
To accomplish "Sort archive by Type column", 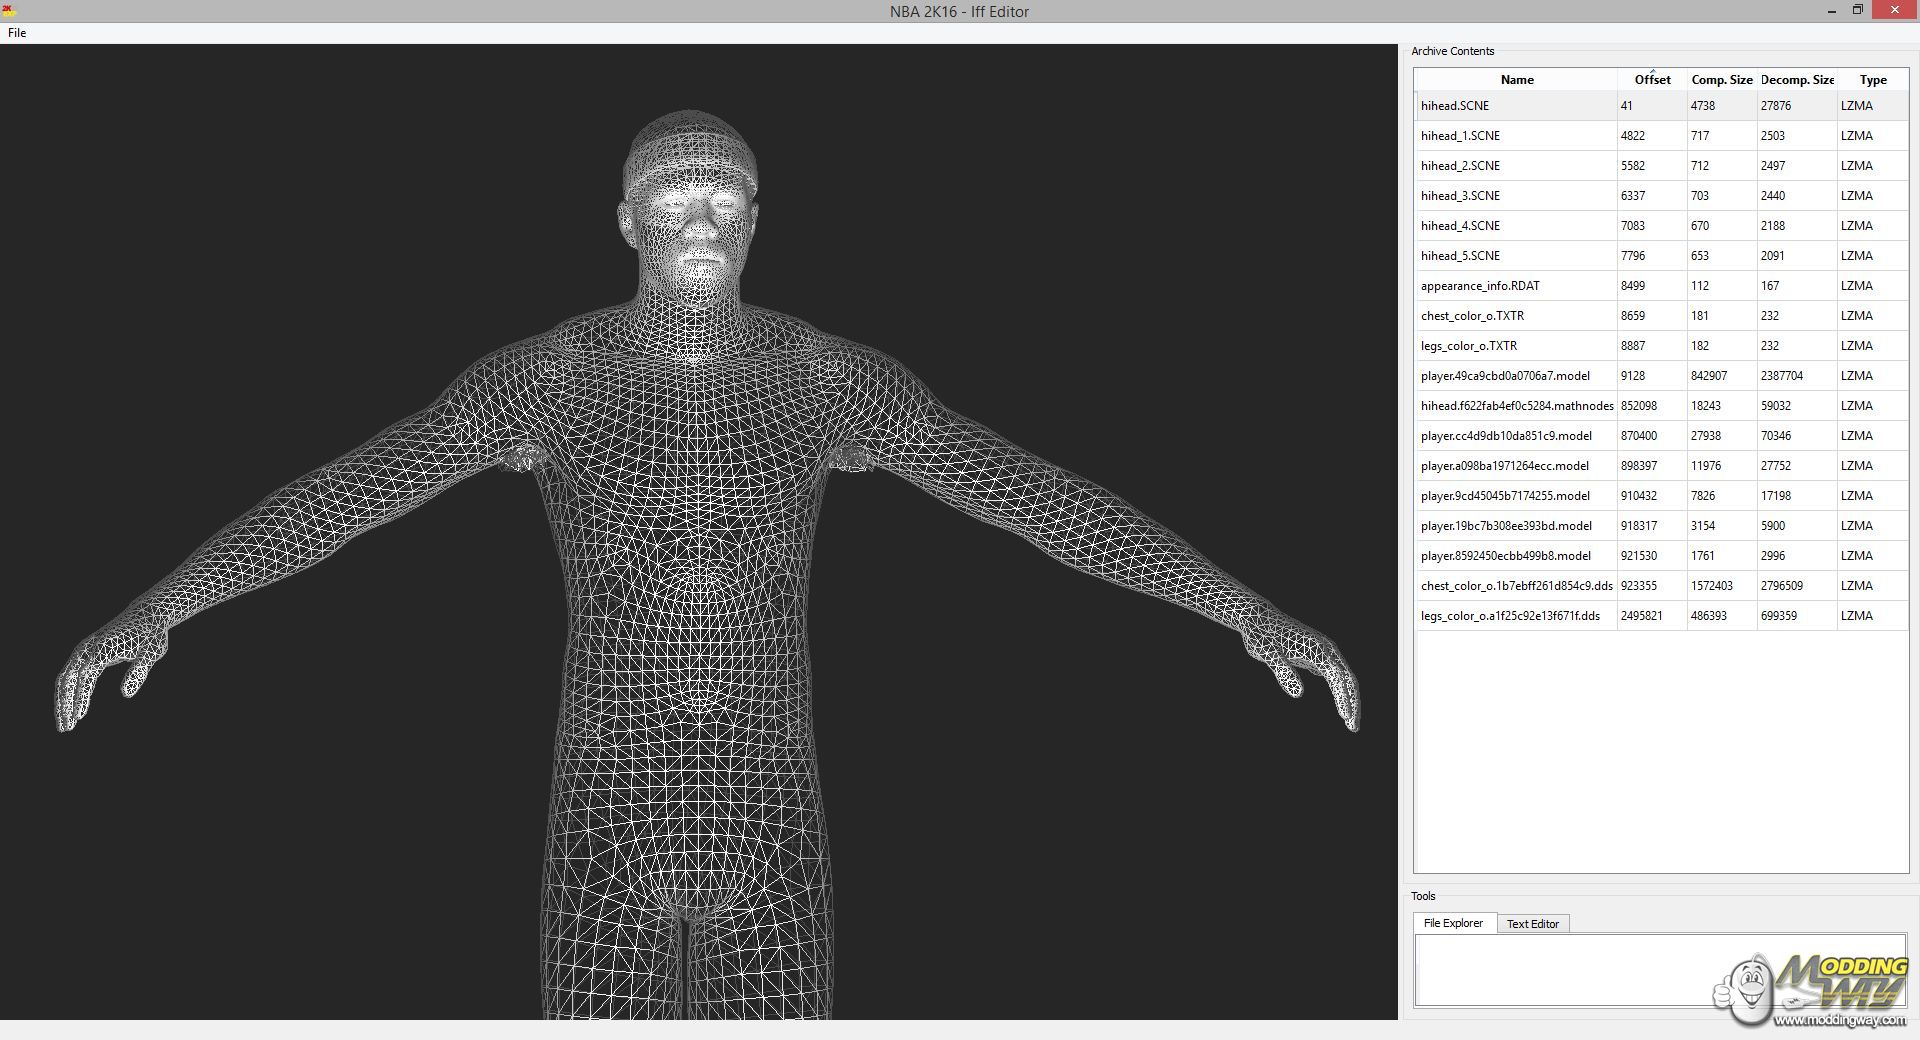I will click(1872, 80).
